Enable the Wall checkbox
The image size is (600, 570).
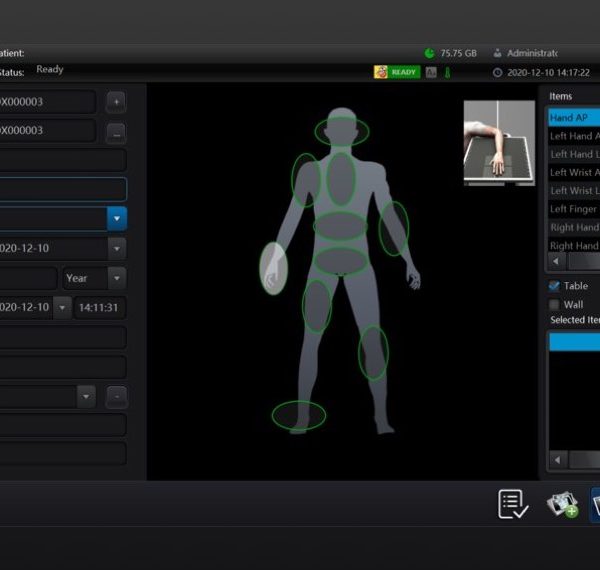pyautogui.click(x=554, y=305)
